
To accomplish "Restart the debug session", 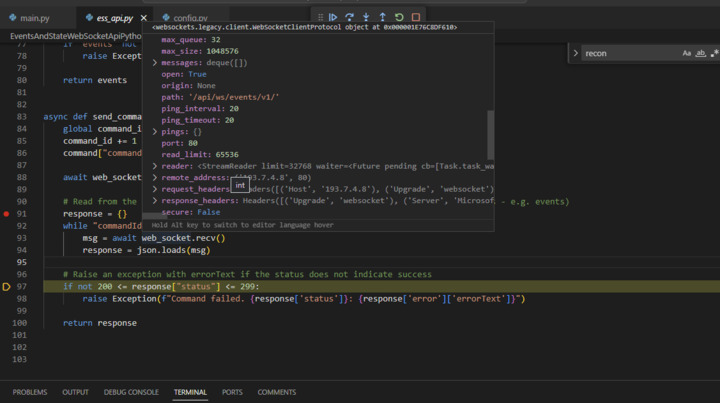I will point(399,17).
